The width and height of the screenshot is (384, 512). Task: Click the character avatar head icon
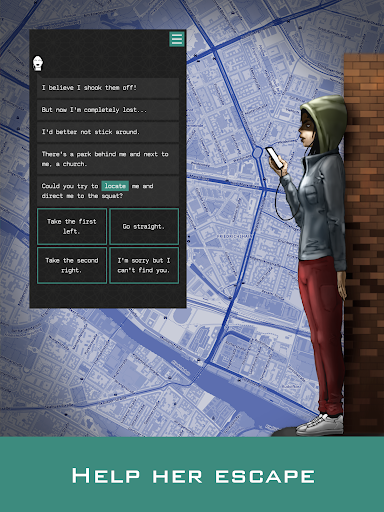pyautogui.click(x=38, y=63)
